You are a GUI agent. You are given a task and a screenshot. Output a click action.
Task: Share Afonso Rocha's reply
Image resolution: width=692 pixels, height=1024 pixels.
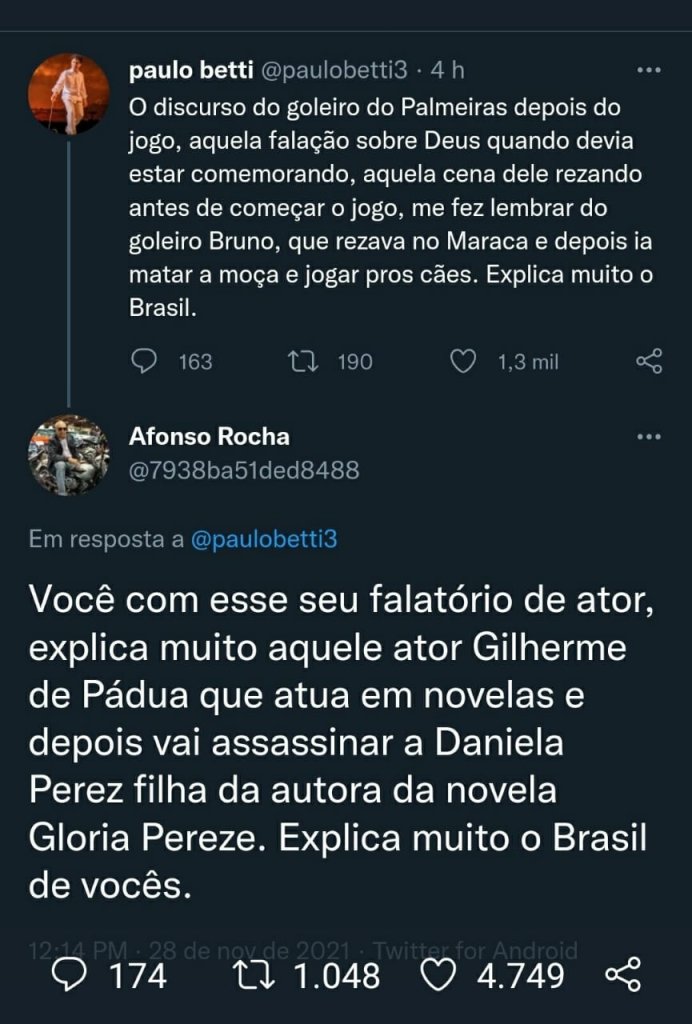click(624, 975)
